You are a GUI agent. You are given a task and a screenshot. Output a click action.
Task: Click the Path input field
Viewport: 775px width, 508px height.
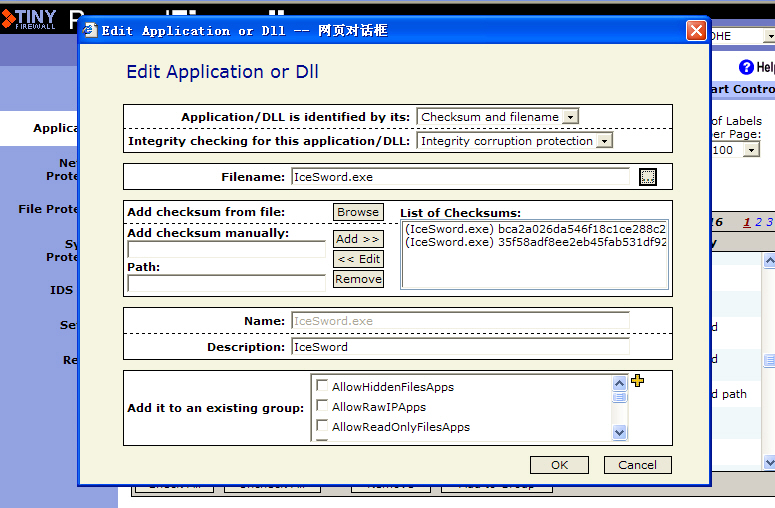226,283
